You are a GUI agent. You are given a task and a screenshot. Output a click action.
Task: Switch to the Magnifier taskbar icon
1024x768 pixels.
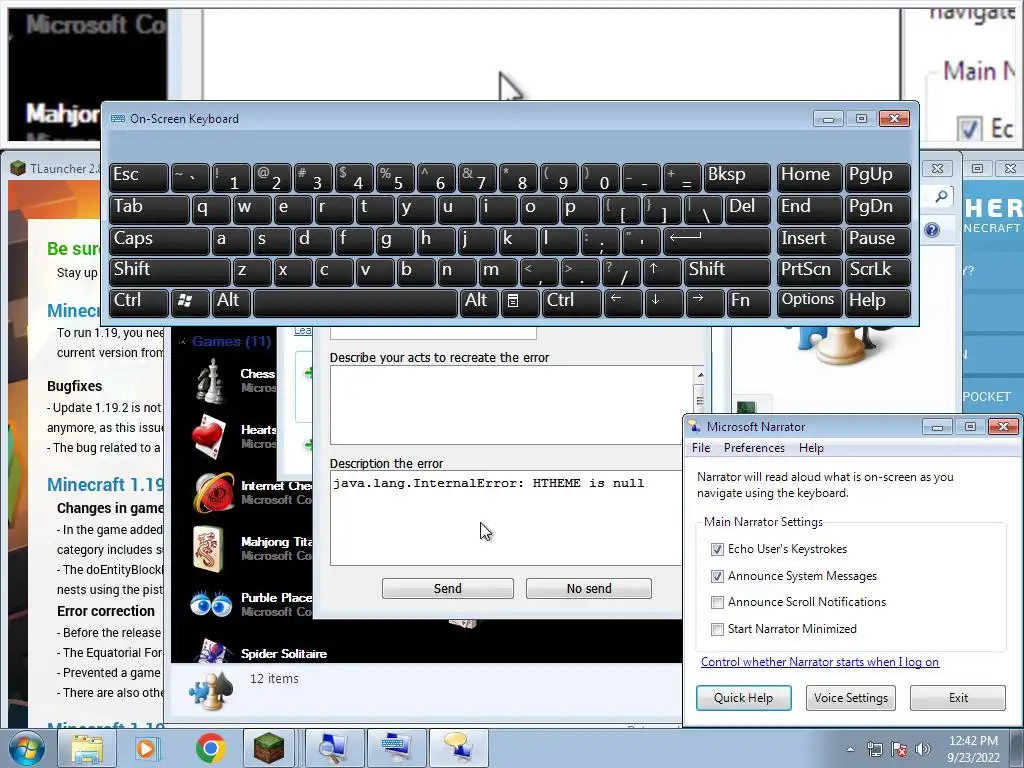click(333, 748)
